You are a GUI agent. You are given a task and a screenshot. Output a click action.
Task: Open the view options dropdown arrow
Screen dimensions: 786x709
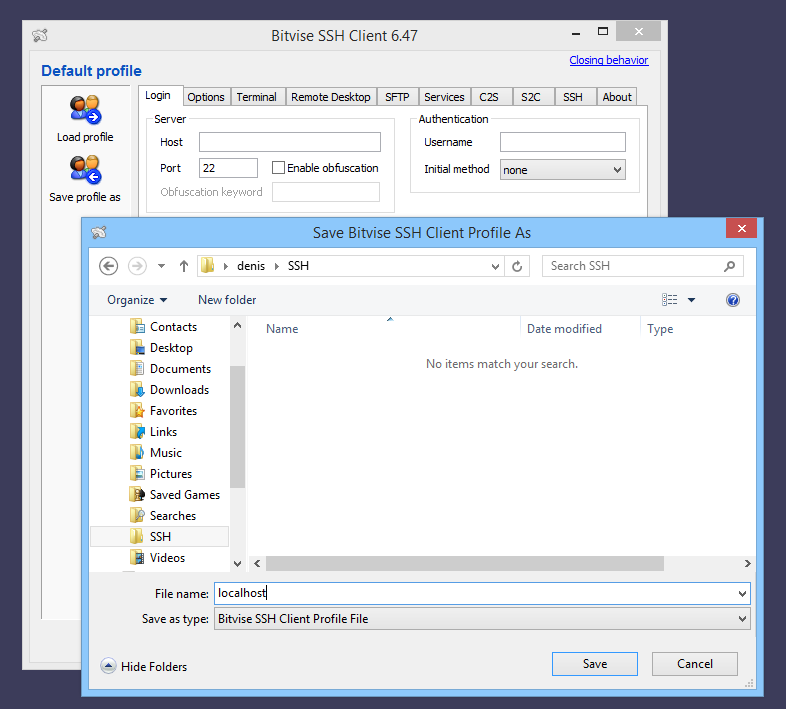pyautogui.click(x=691, y=300)
